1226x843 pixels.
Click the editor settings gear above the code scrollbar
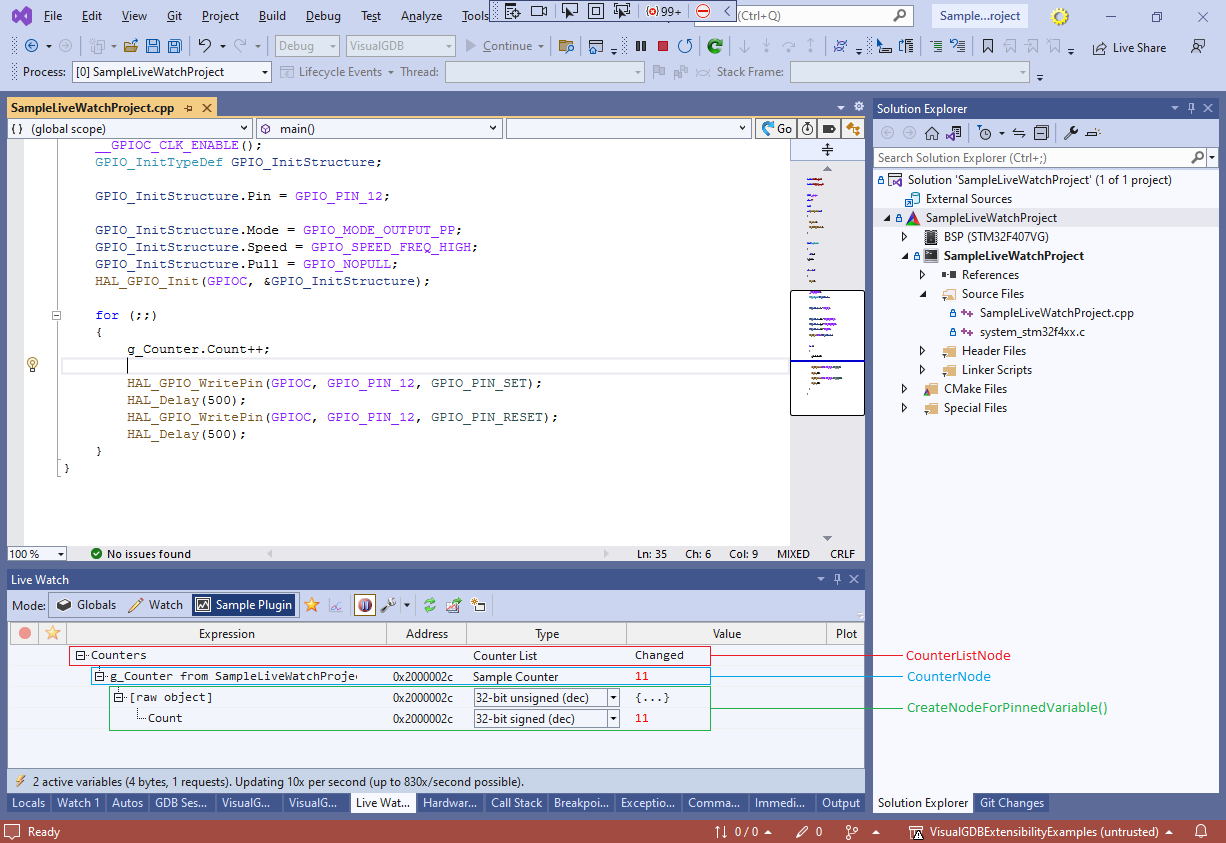coord(857,107)
